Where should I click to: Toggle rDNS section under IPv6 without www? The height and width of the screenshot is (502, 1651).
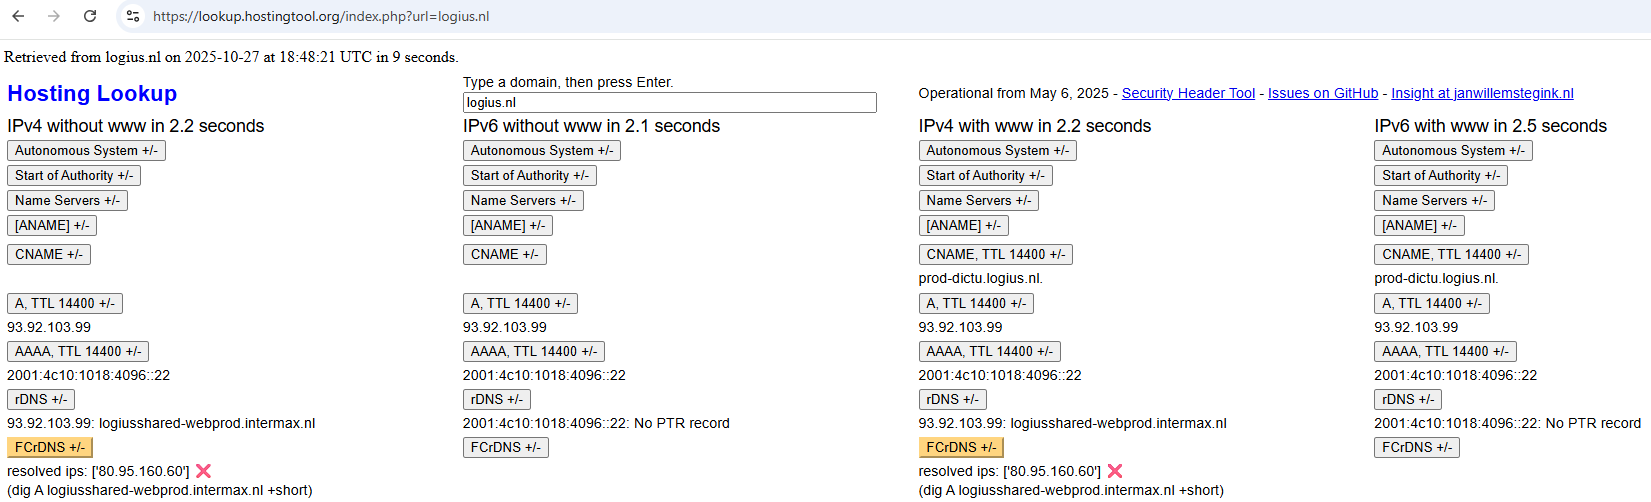point(496,399)
